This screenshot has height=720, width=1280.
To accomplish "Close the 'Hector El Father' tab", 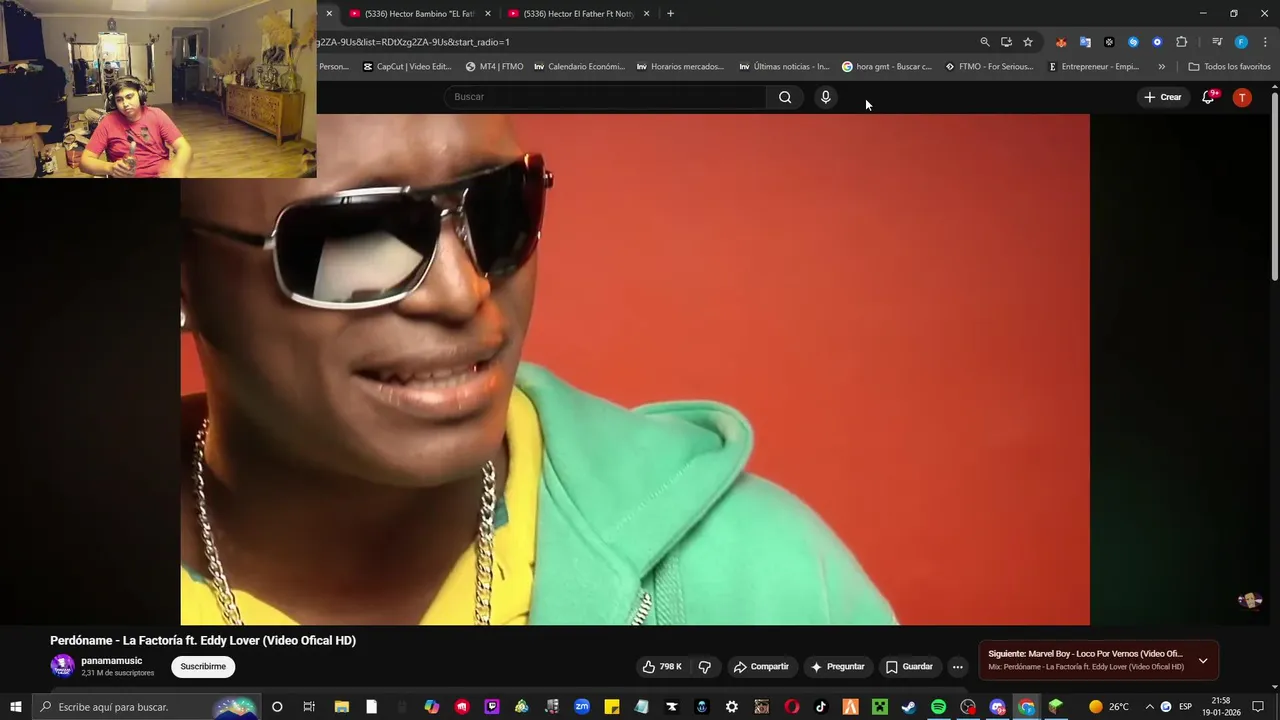I will pos(646,14).
